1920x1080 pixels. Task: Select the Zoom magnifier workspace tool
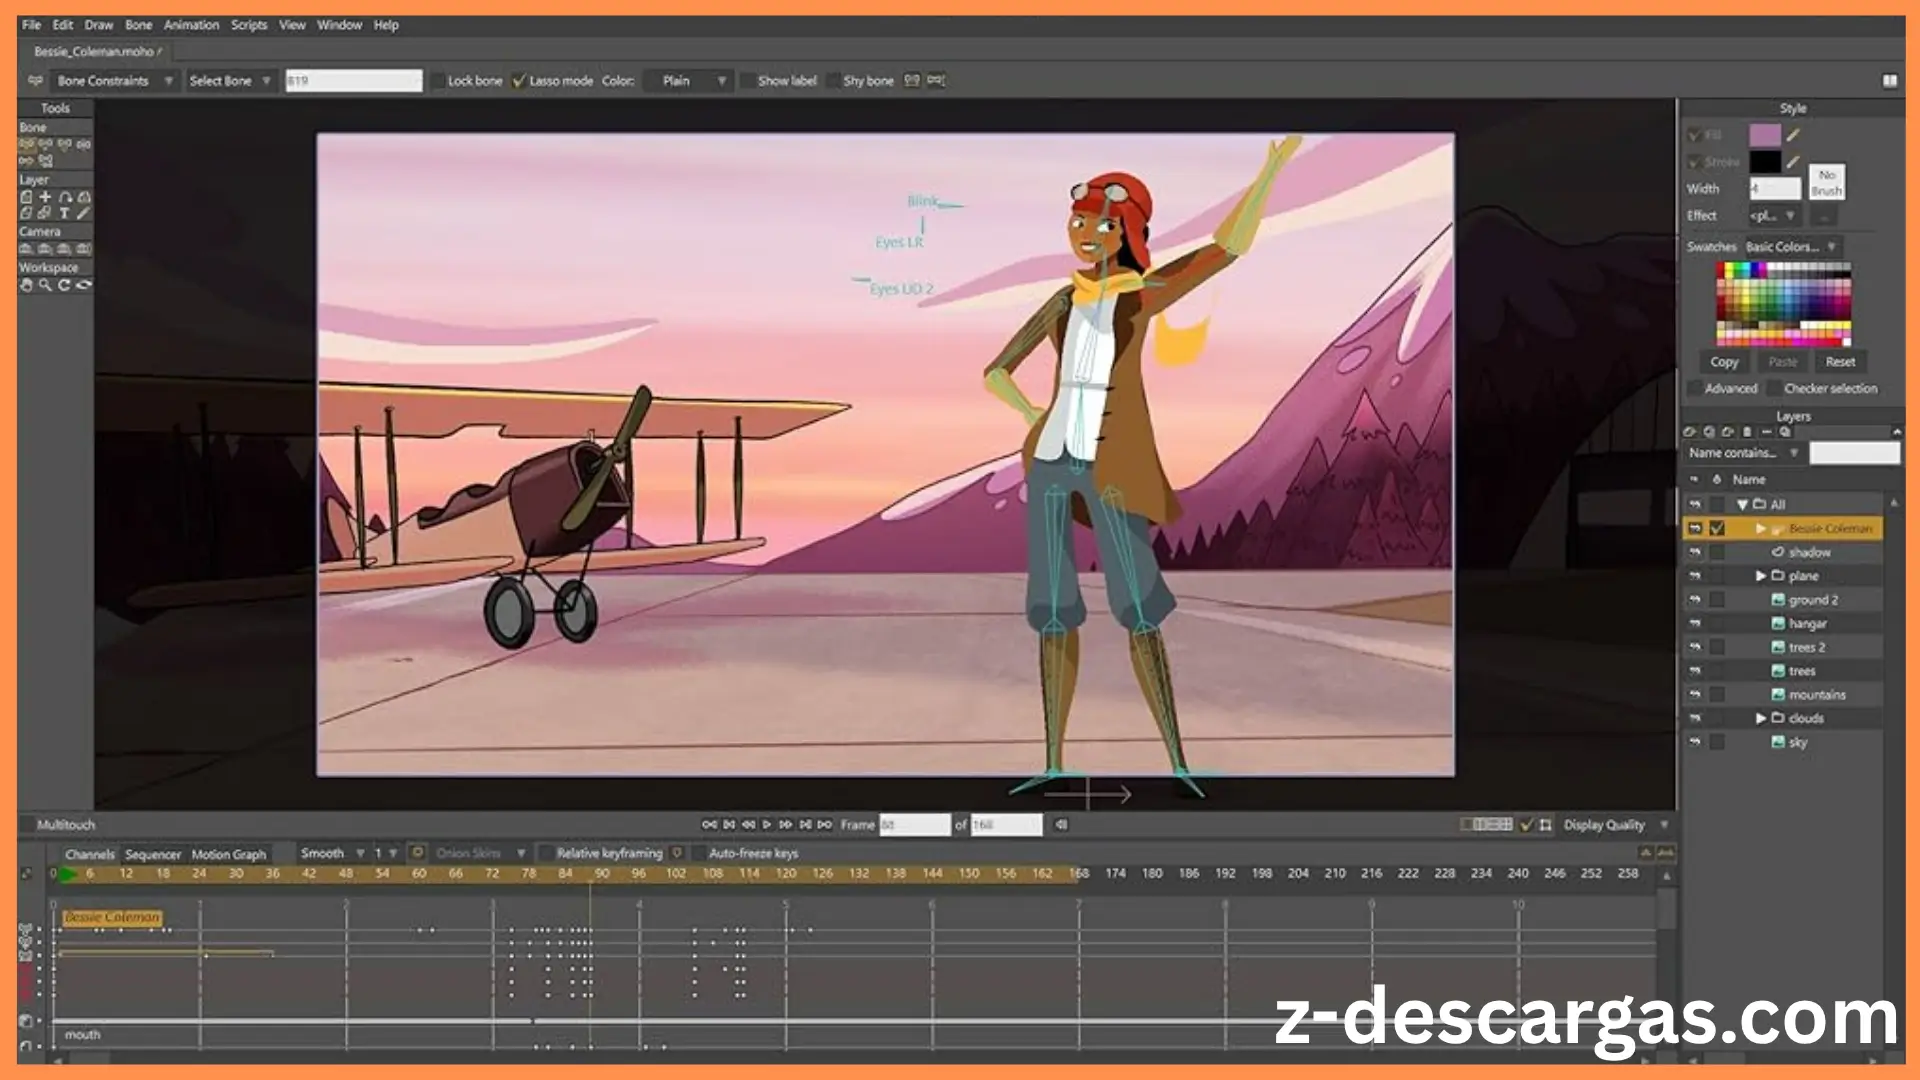45,285
